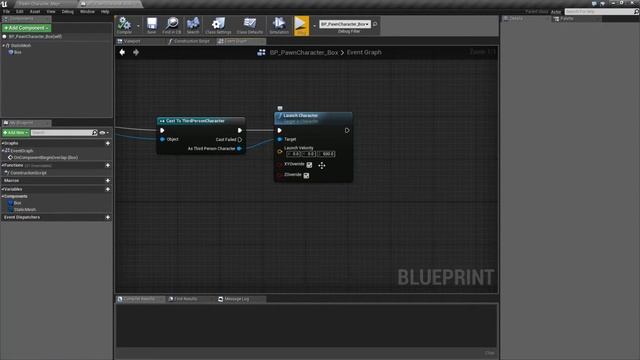The image size is (640, 360).
Task: Add a new graph with the Graphs plus
Action: [x=108, y=143]
